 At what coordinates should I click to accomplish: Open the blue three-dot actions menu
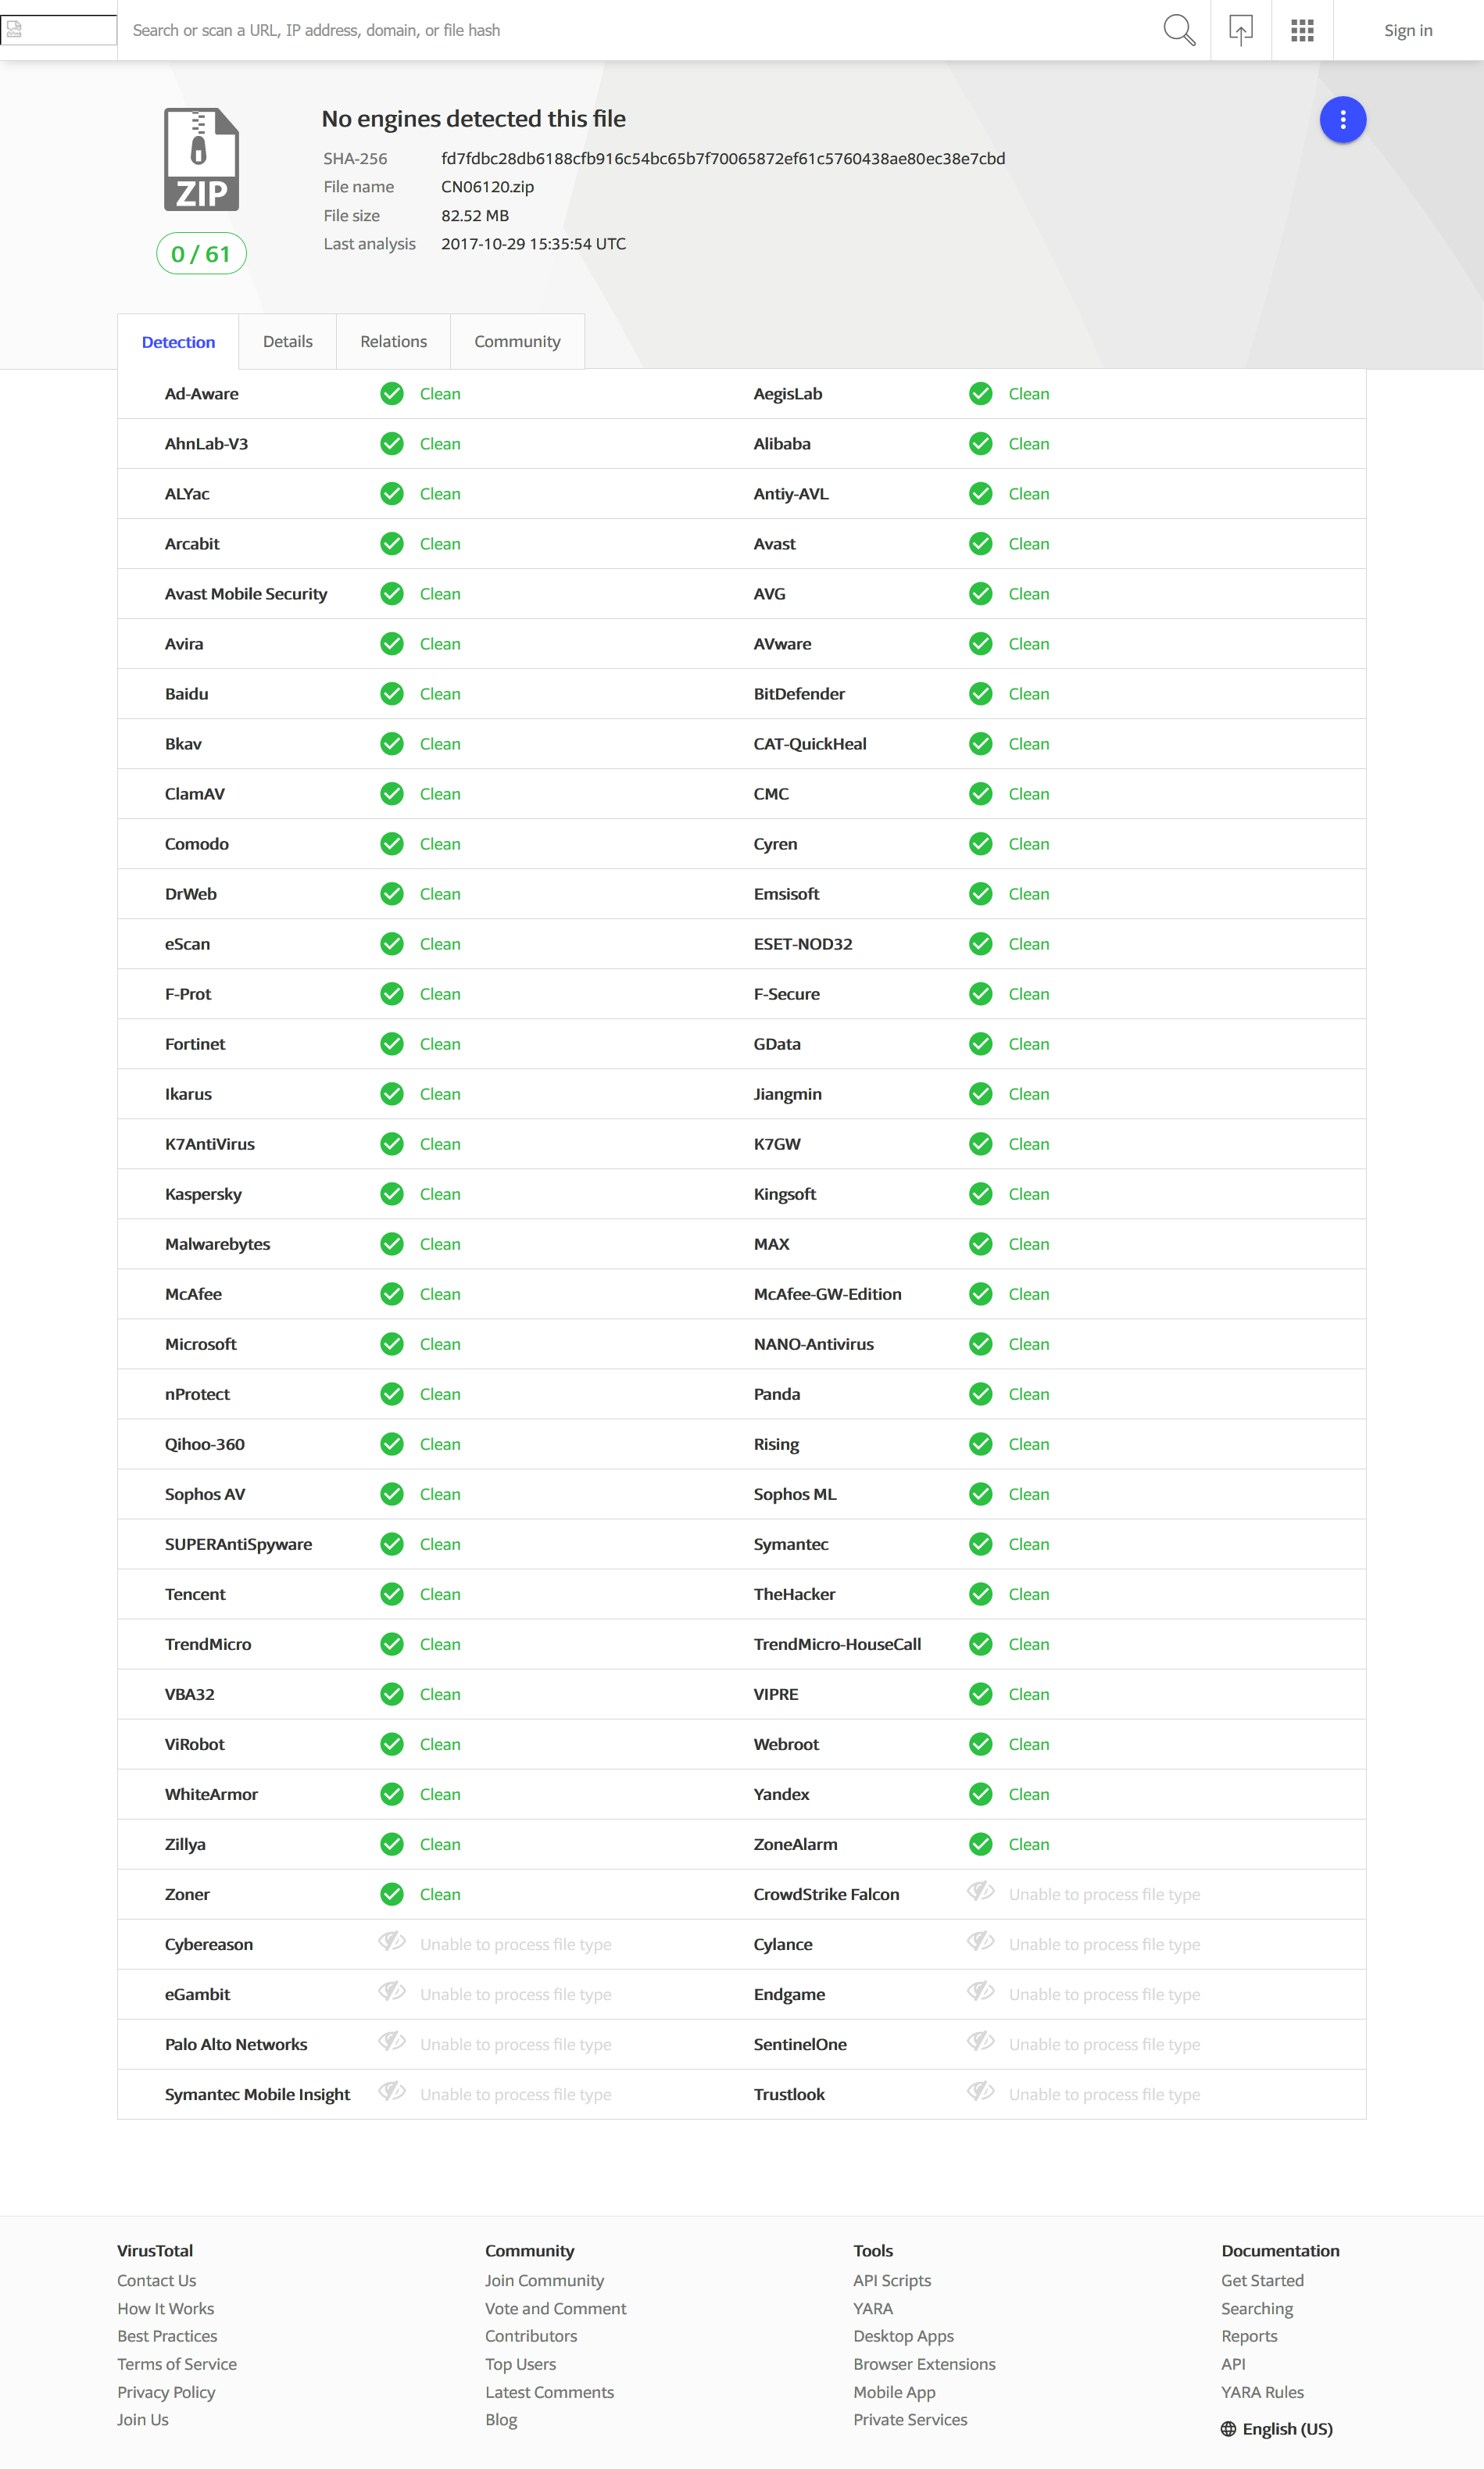[x=1342, y=120]
